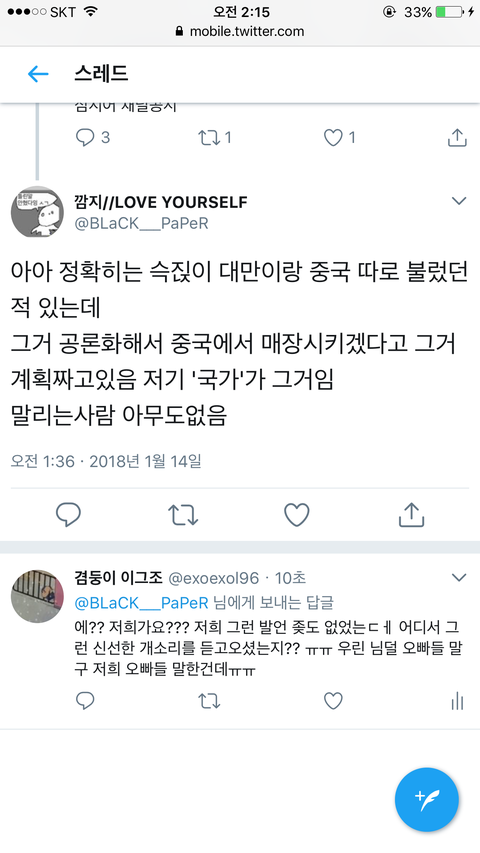Image resolution: width=480 pixels, height=853 pixels.
Task: Like the top tweet with 1 like
Action: (340, 138)
